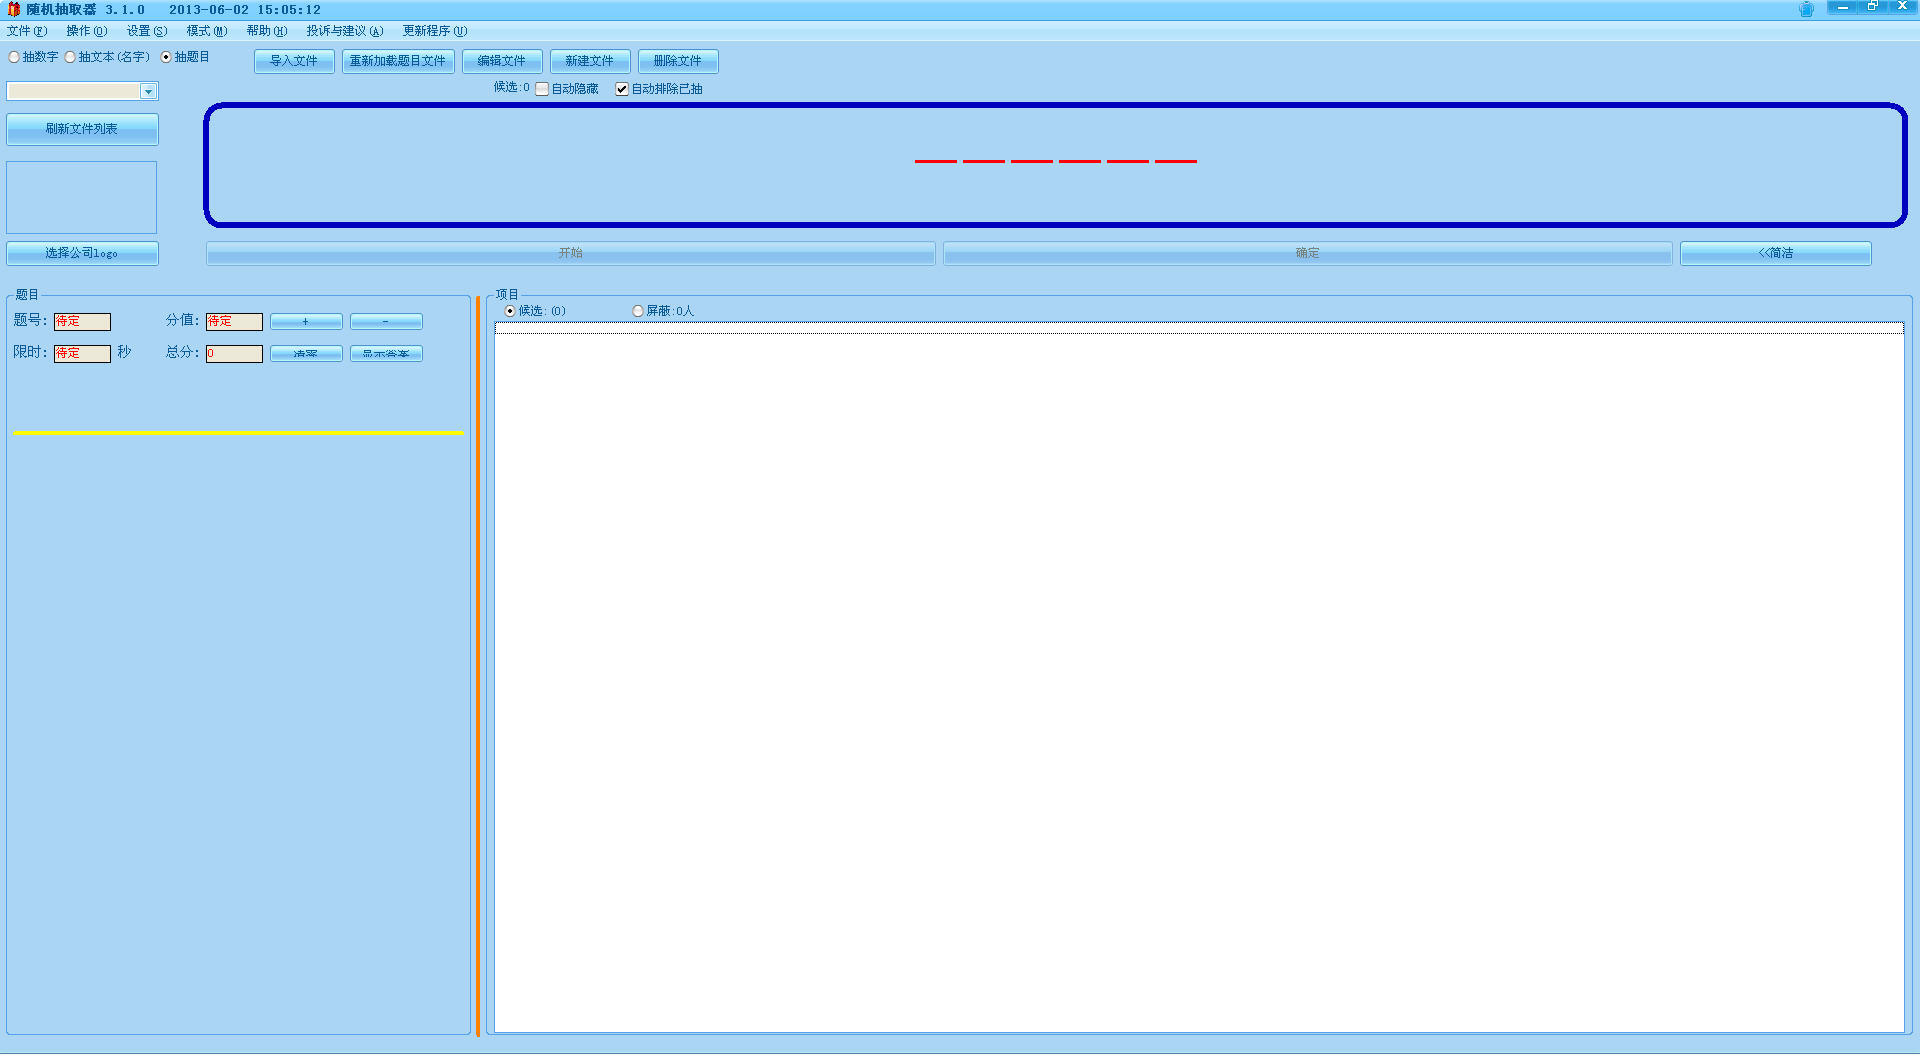The image size is (1928, 1058).
Task: Open the 模式(M) menu
Action: pos(207,31)
